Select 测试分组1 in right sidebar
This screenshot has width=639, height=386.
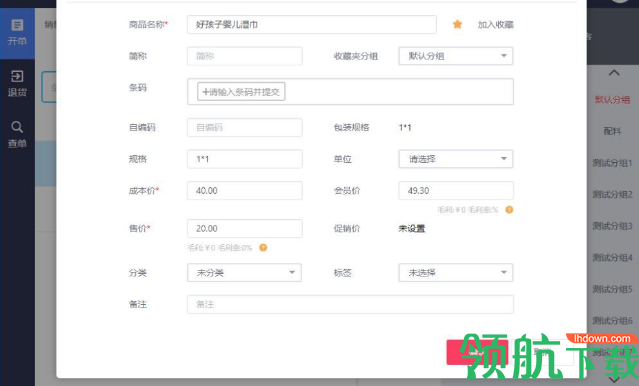point(613,163)
